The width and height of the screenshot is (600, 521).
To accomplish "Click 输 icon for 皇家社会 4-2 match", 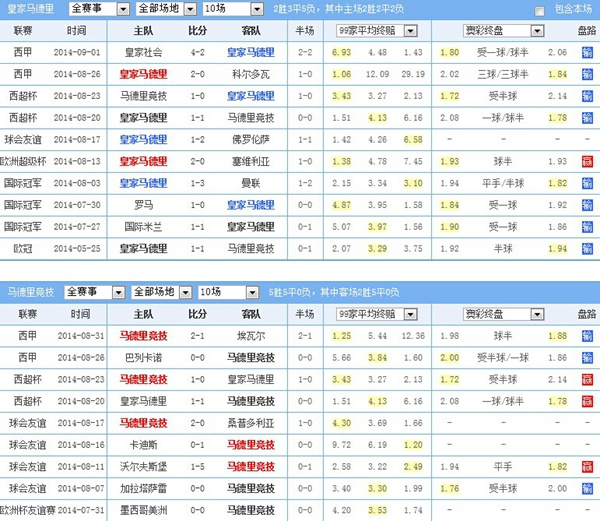I will click(x=587, y=52).
